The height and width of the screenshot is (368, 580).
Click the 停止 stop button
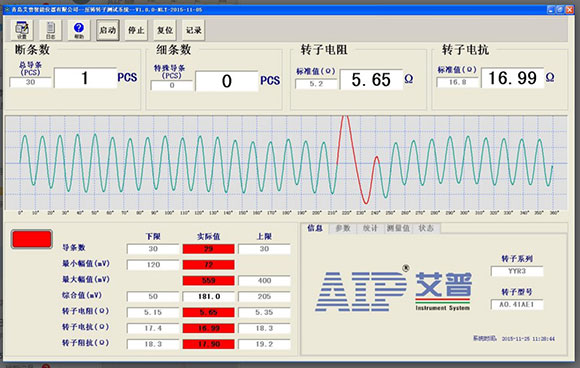(136, 30)
